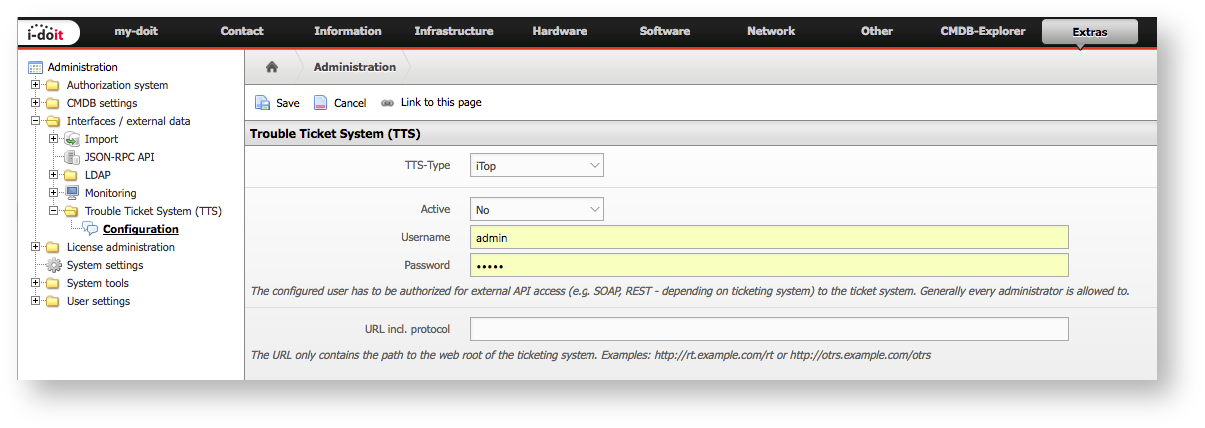Click the Authorization system folder icon

pyautogui.click(x=53, y=85)
